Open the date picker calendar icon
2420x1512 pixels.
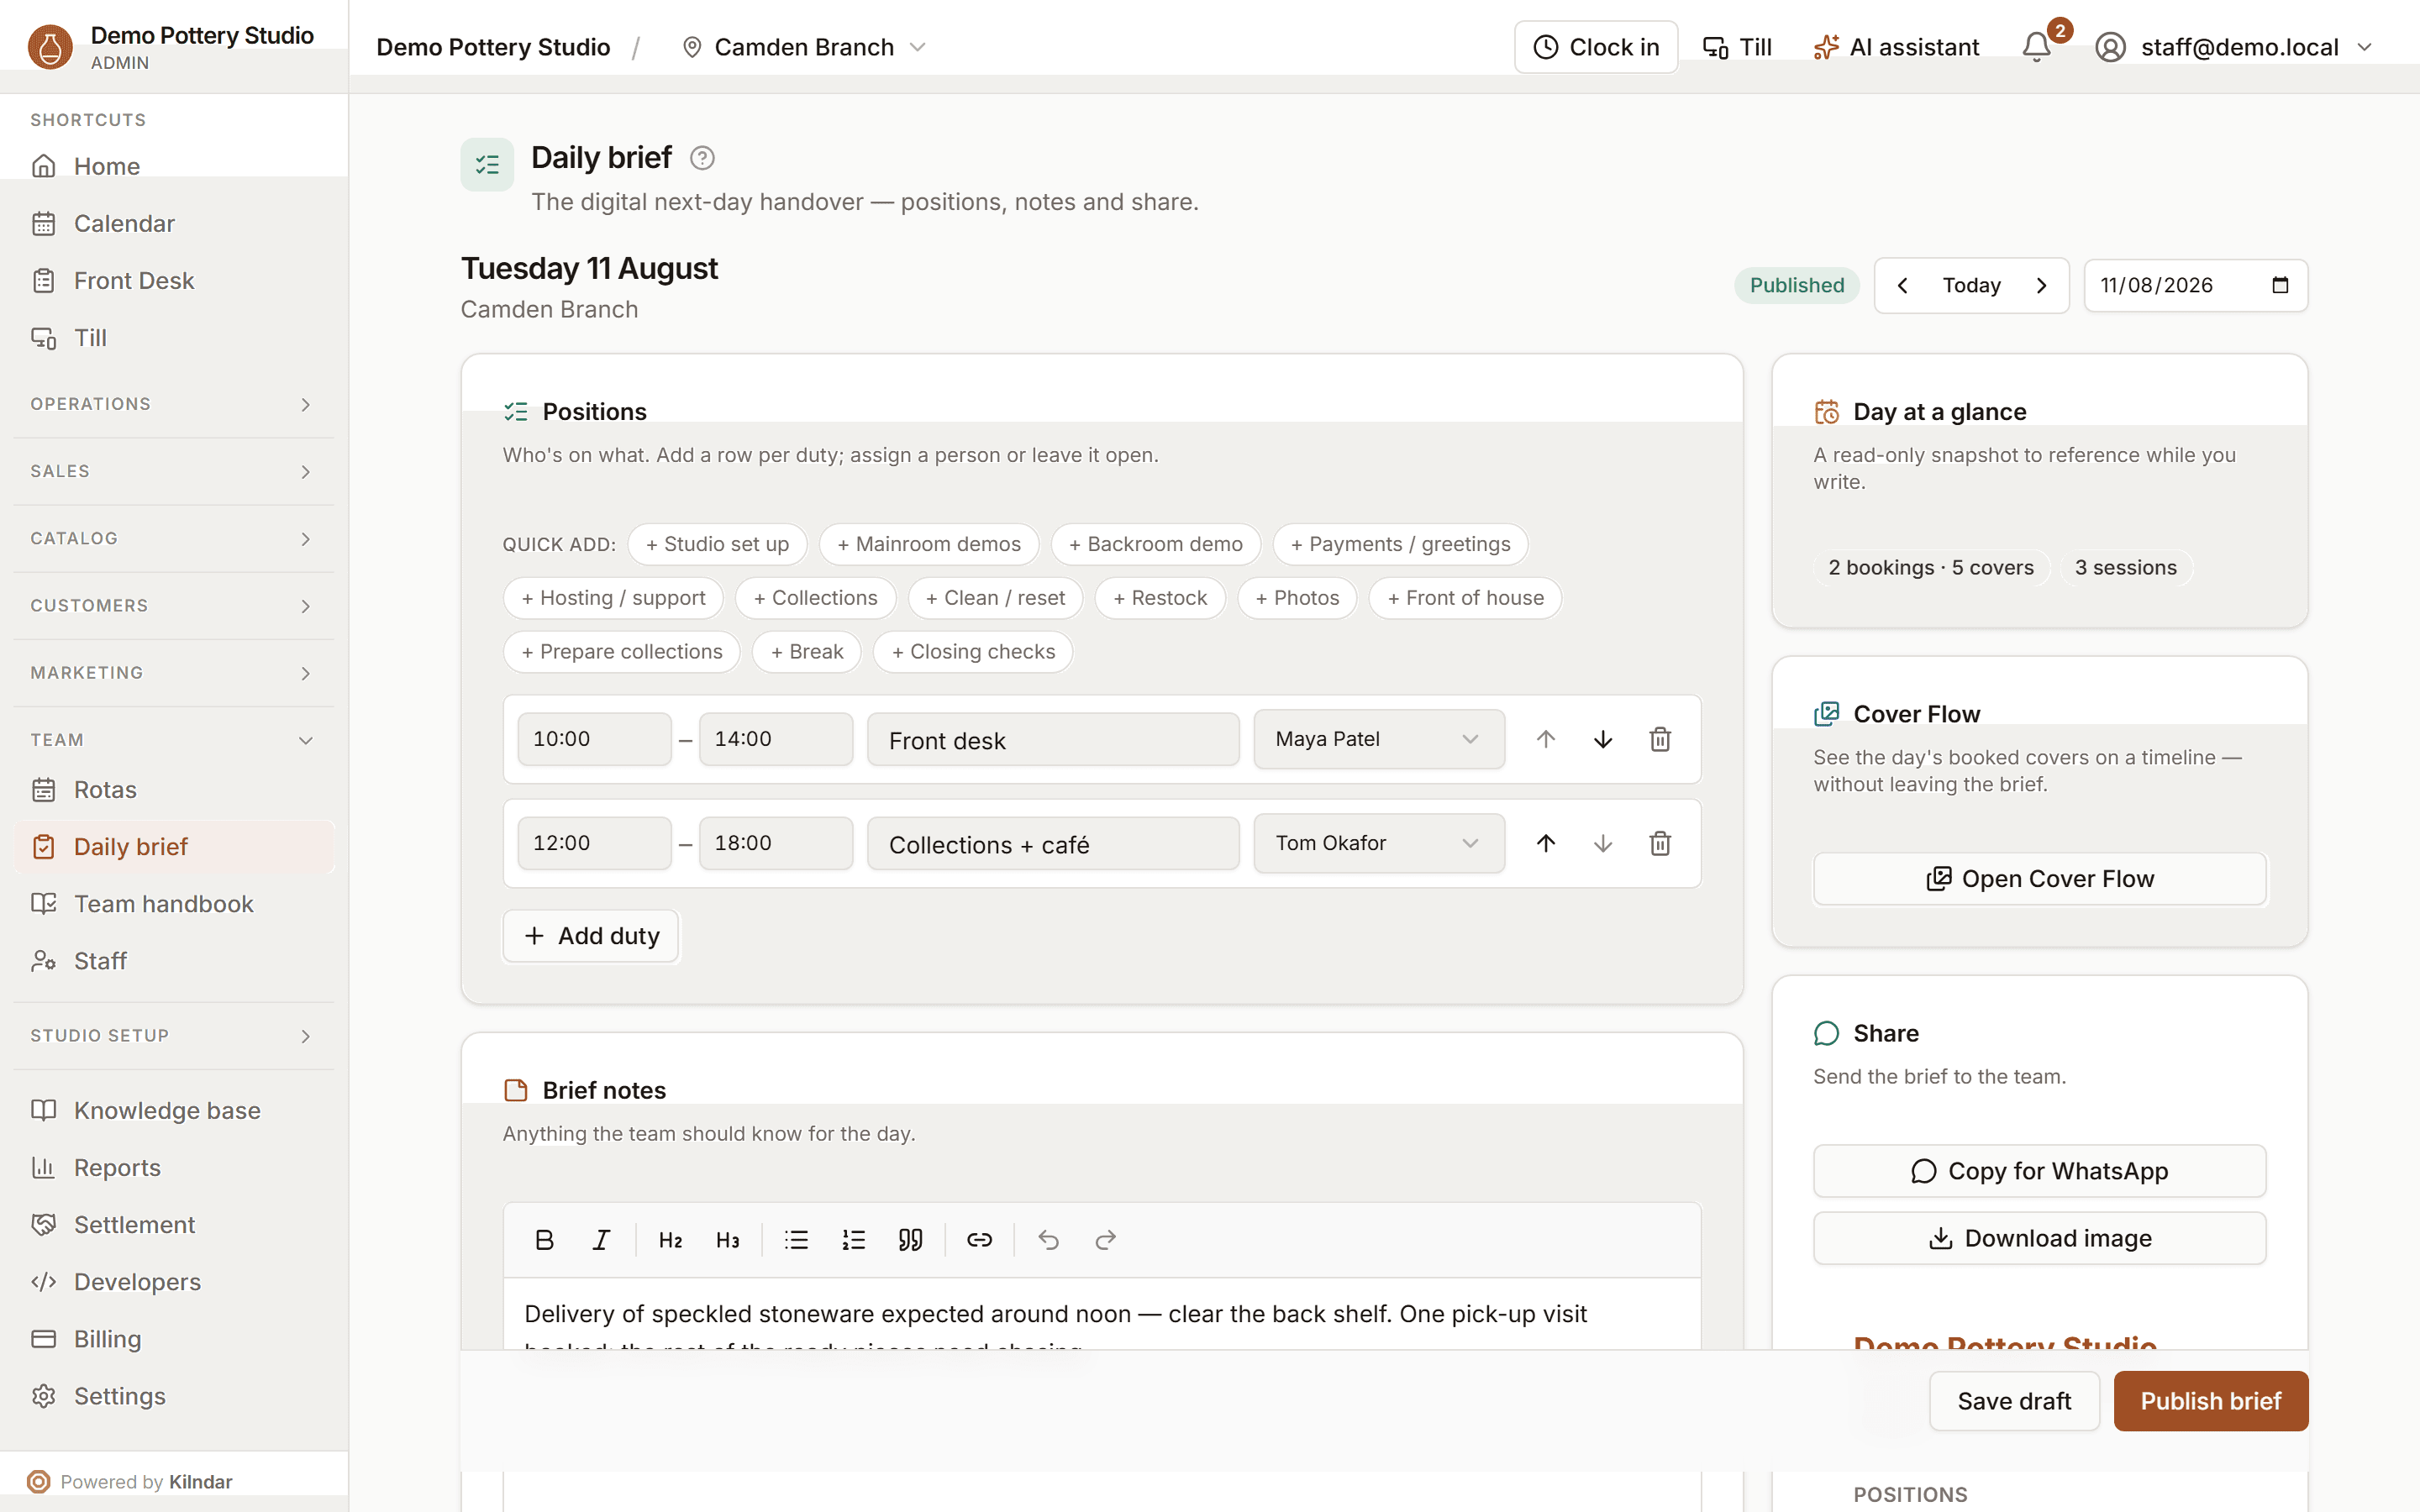click(x=2280, y=286)
